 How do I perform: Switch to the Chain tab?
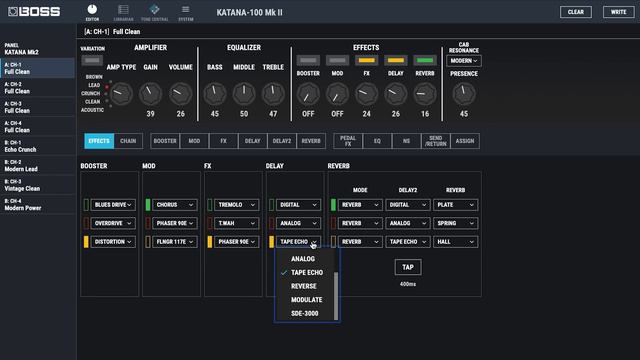(128, 141)
